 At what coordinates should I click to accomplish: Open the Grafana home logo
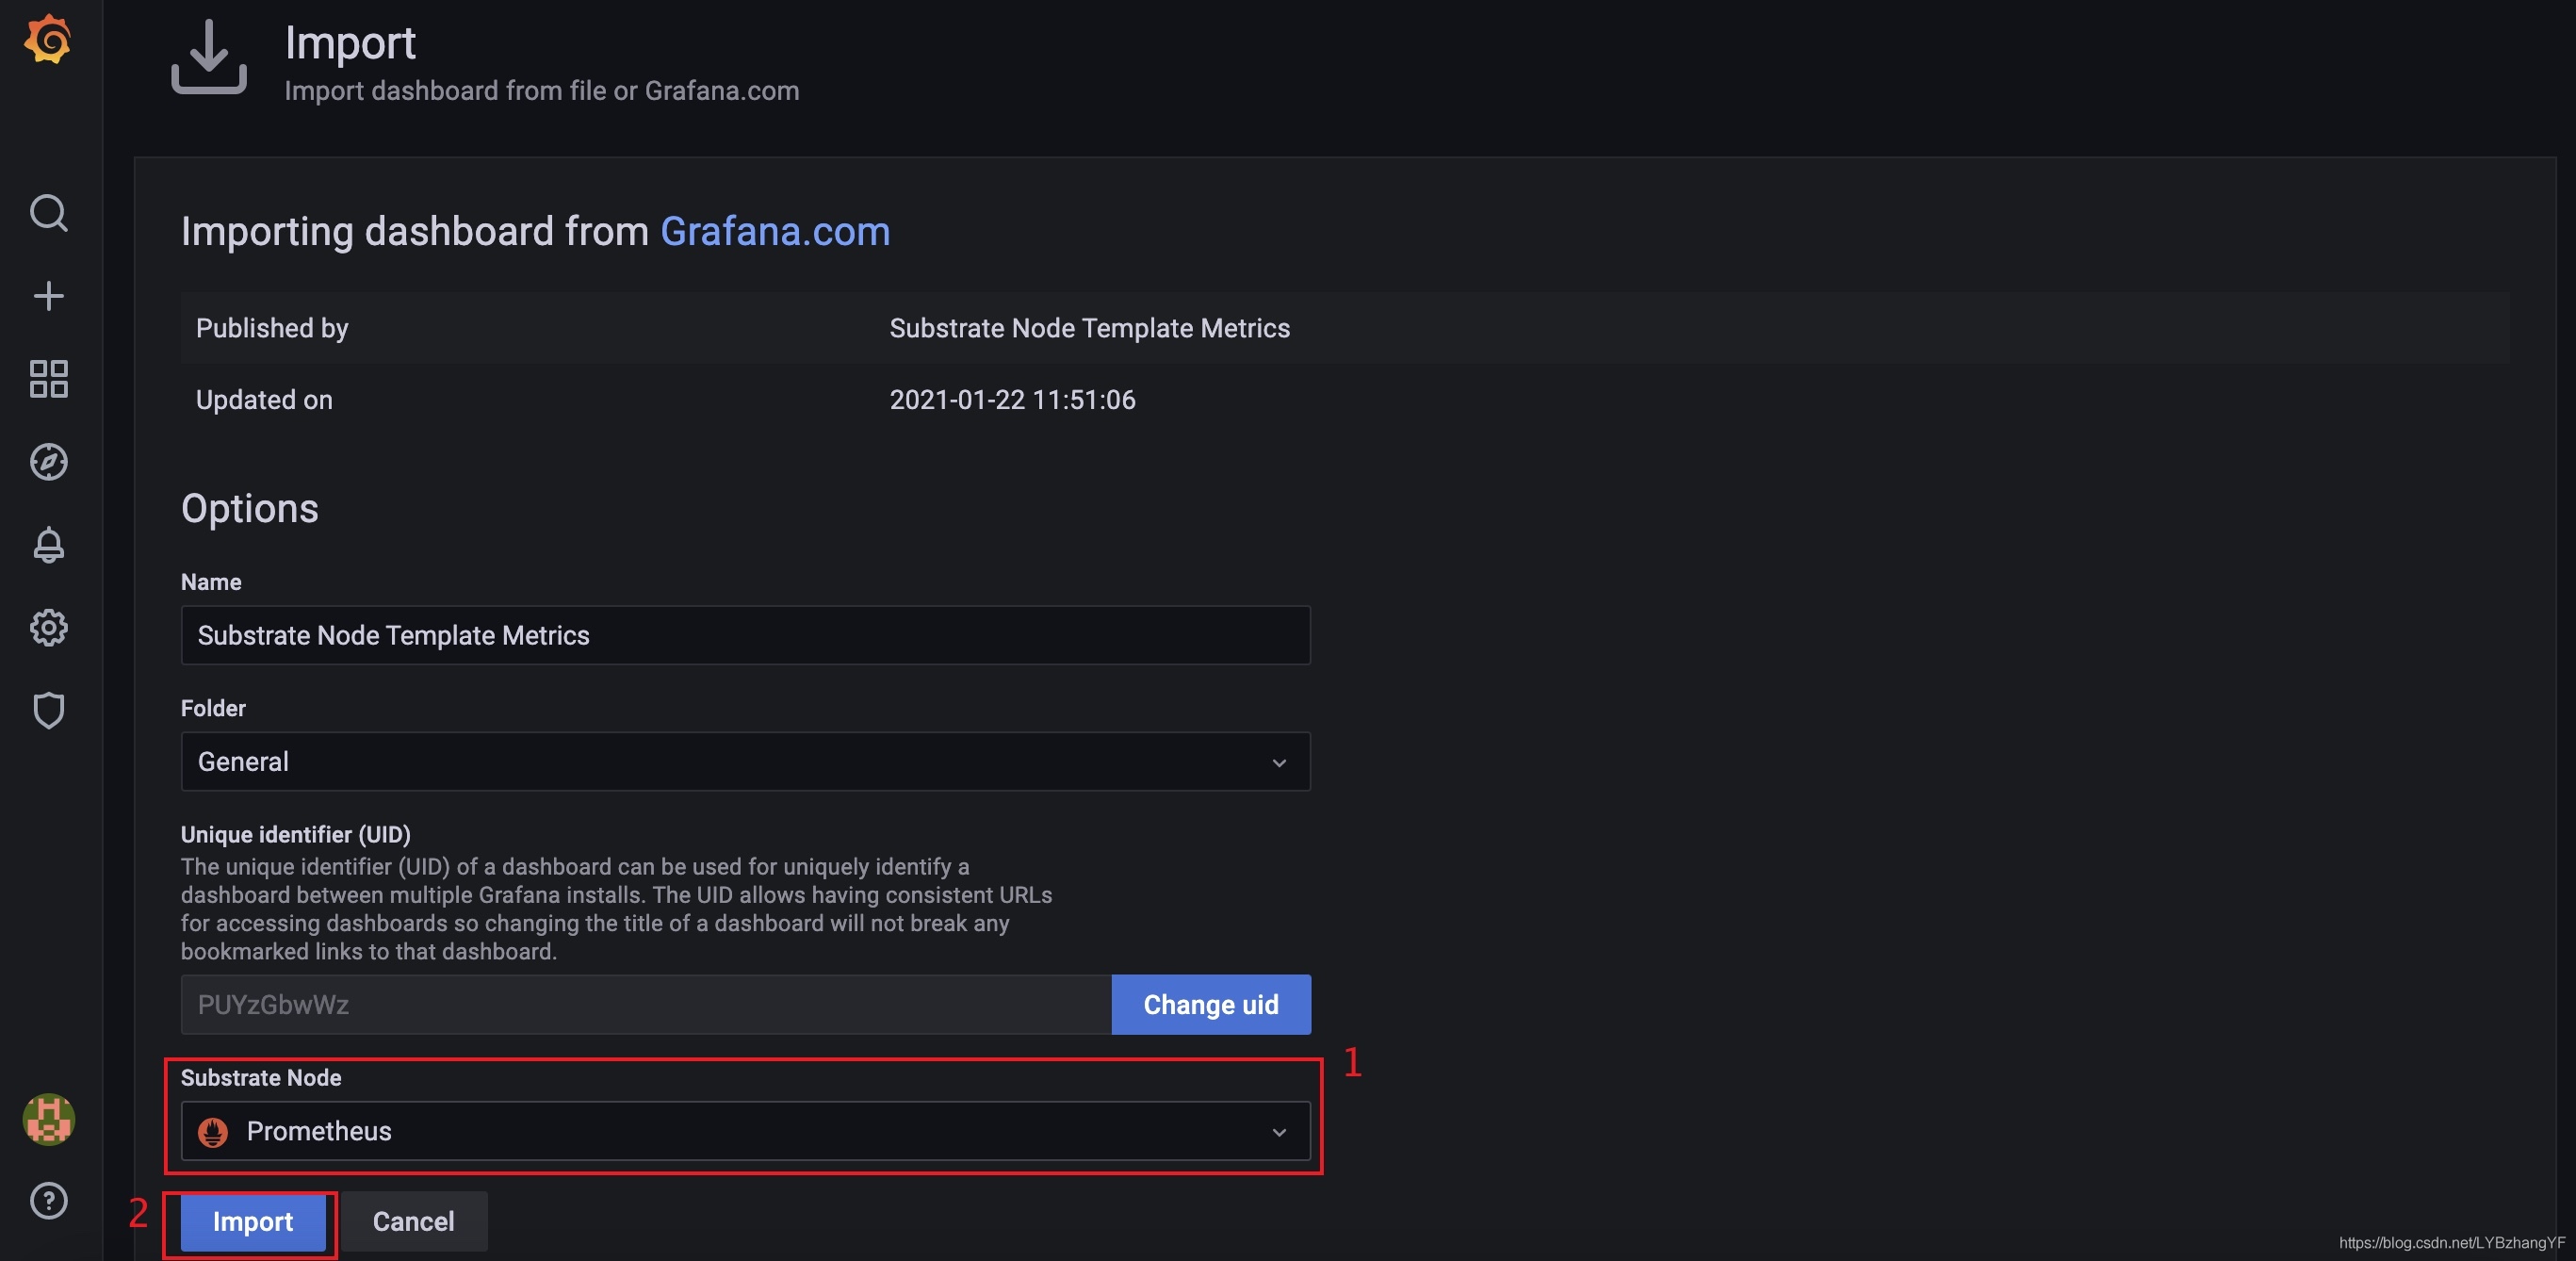[48, 40]
